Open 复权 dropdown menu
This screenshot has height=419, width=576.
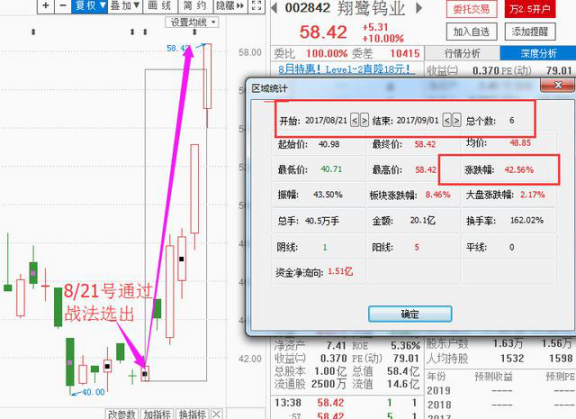pos(90,6)
